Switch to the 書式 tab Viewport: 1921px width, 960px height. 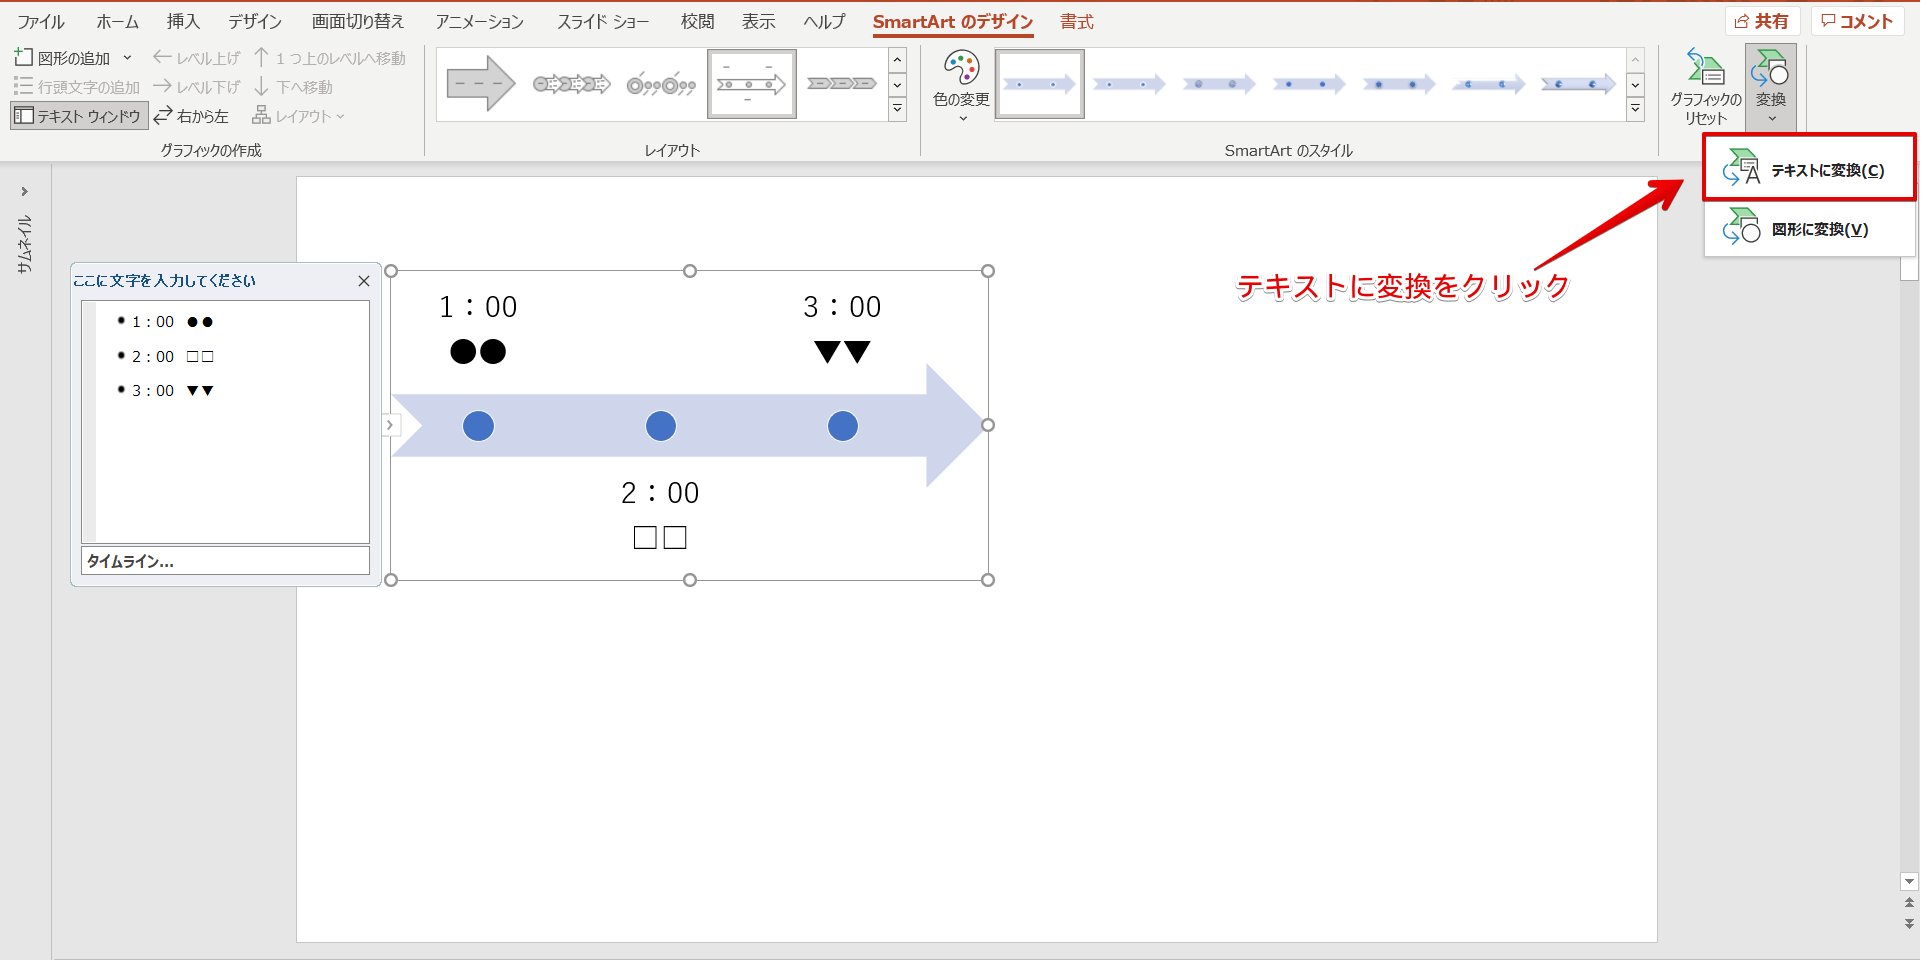pyautogui.click(x=1077, y=21)
